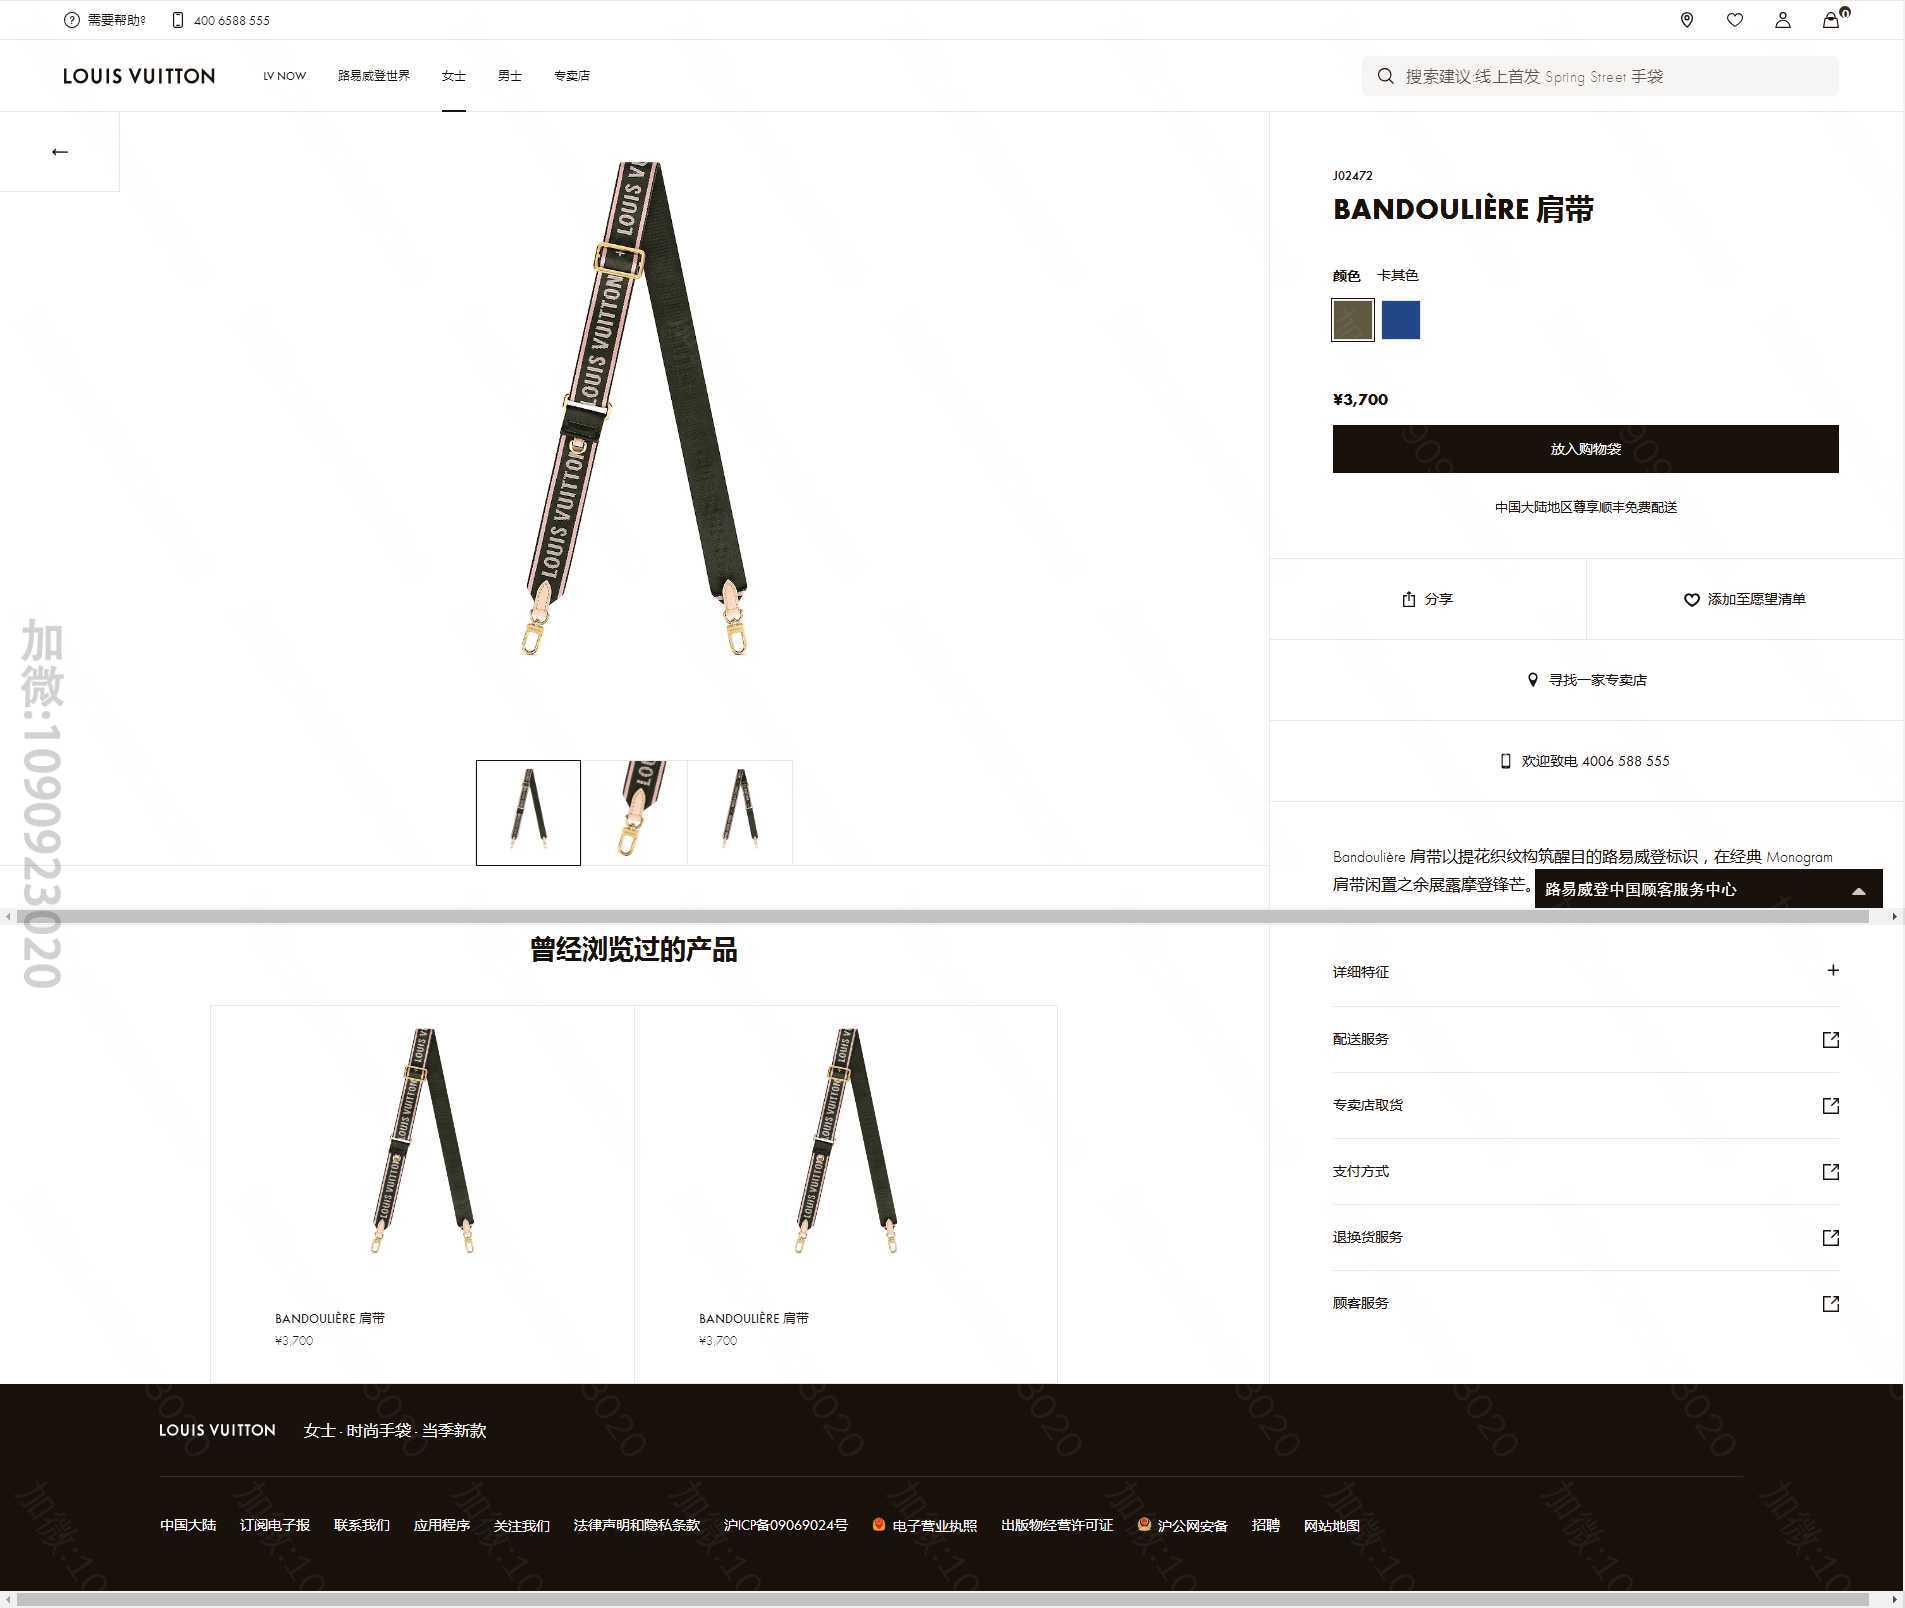
Task: Click the heart icon beside 添加至愿望清单
Action: [x=1692, y=599]
